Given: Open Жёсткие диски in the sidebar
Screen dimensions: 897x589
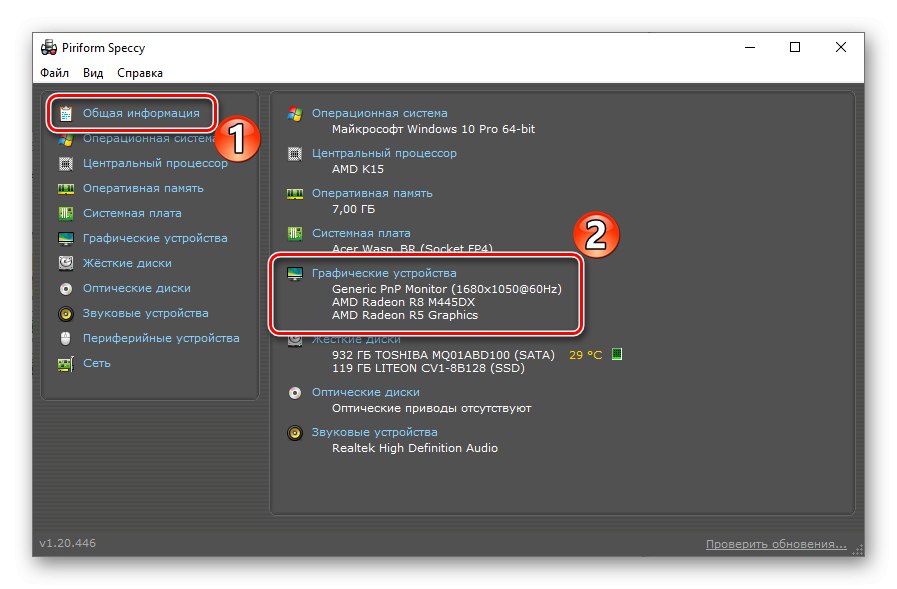Looking at the screenshot, I should (x=127, y=263).
